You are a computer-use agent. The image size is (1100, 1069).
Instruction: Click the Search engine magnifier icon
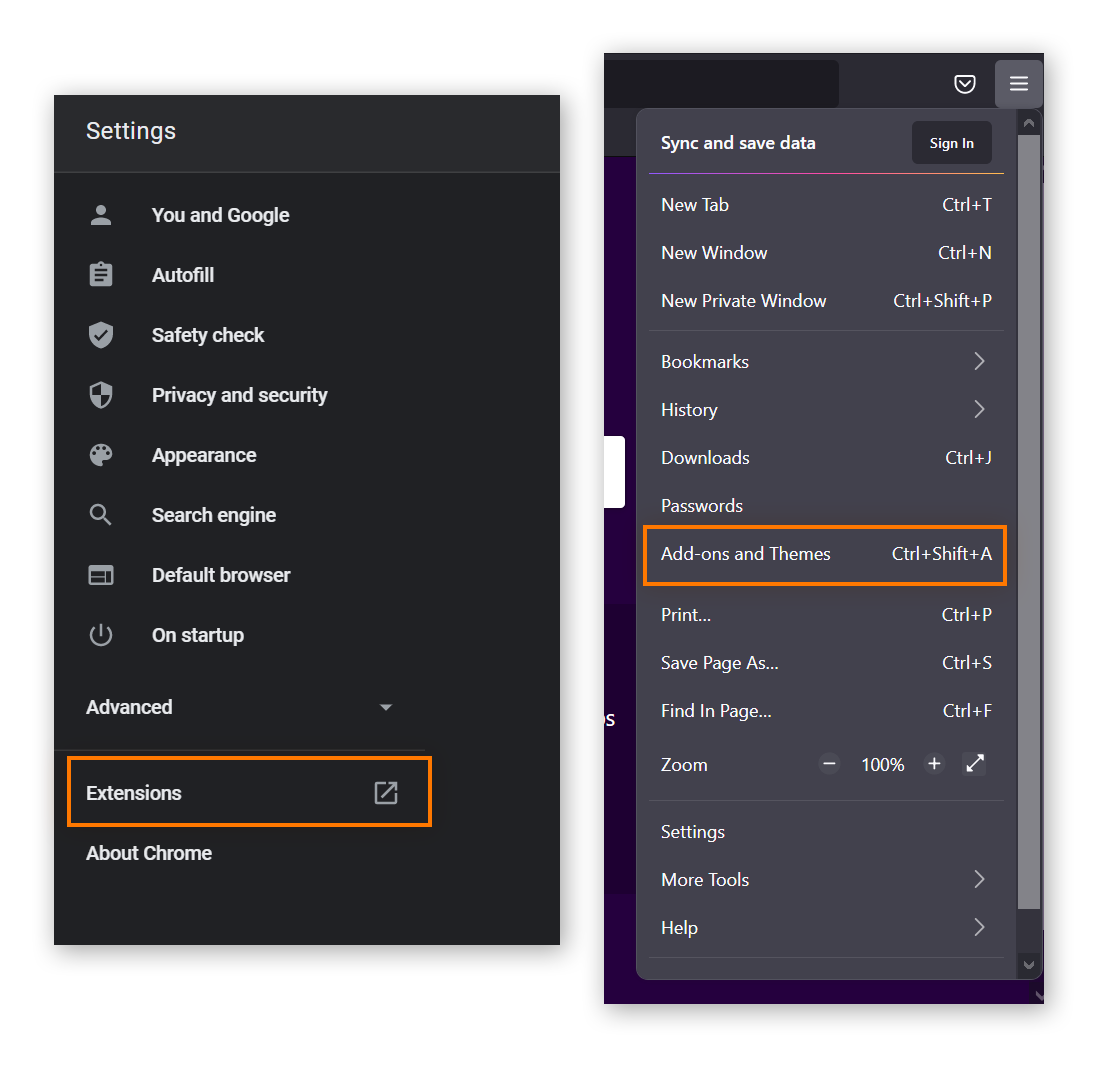click(101, 515)
